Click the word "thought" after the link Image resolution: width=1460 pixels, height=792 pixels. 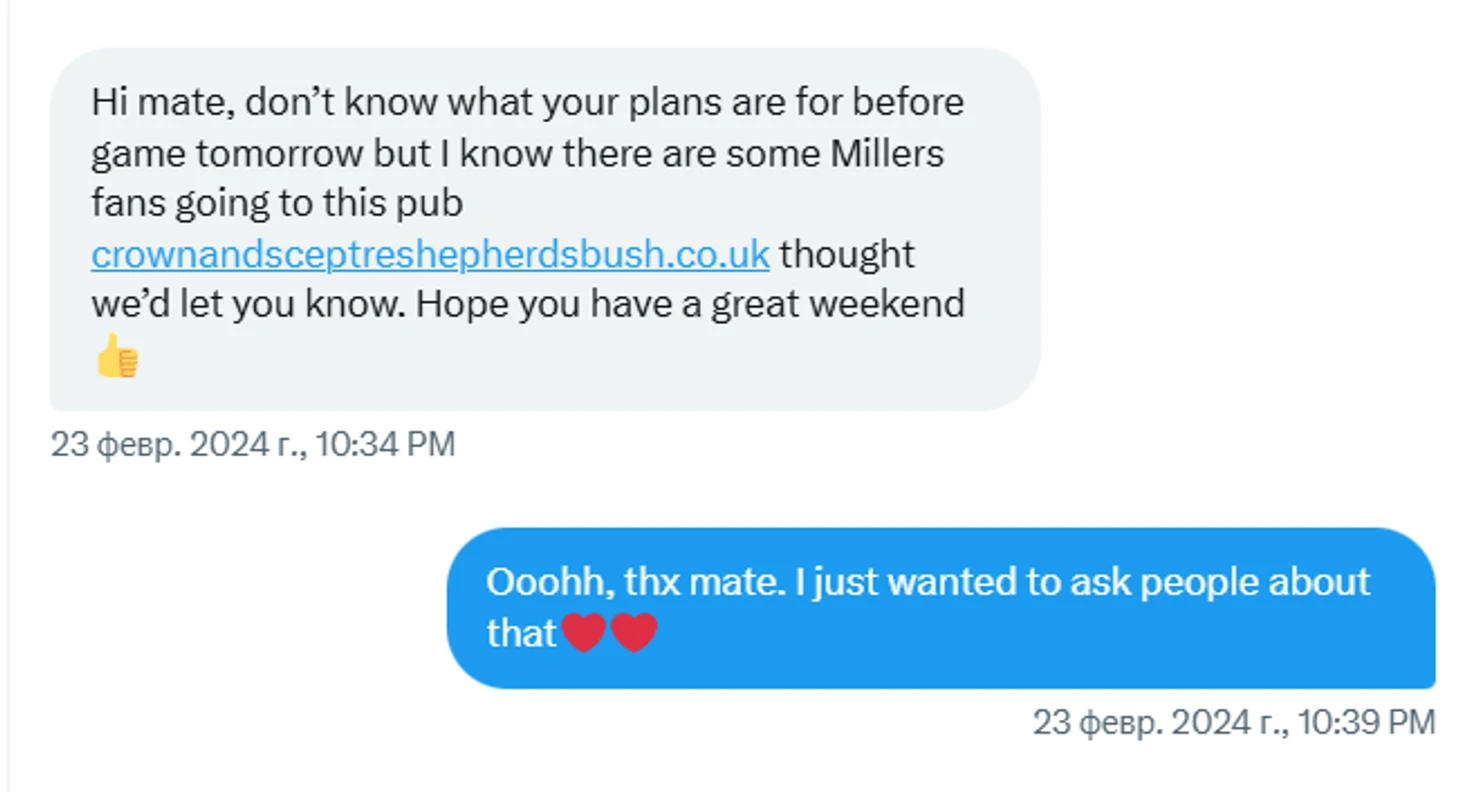click(x=847, y=255)
